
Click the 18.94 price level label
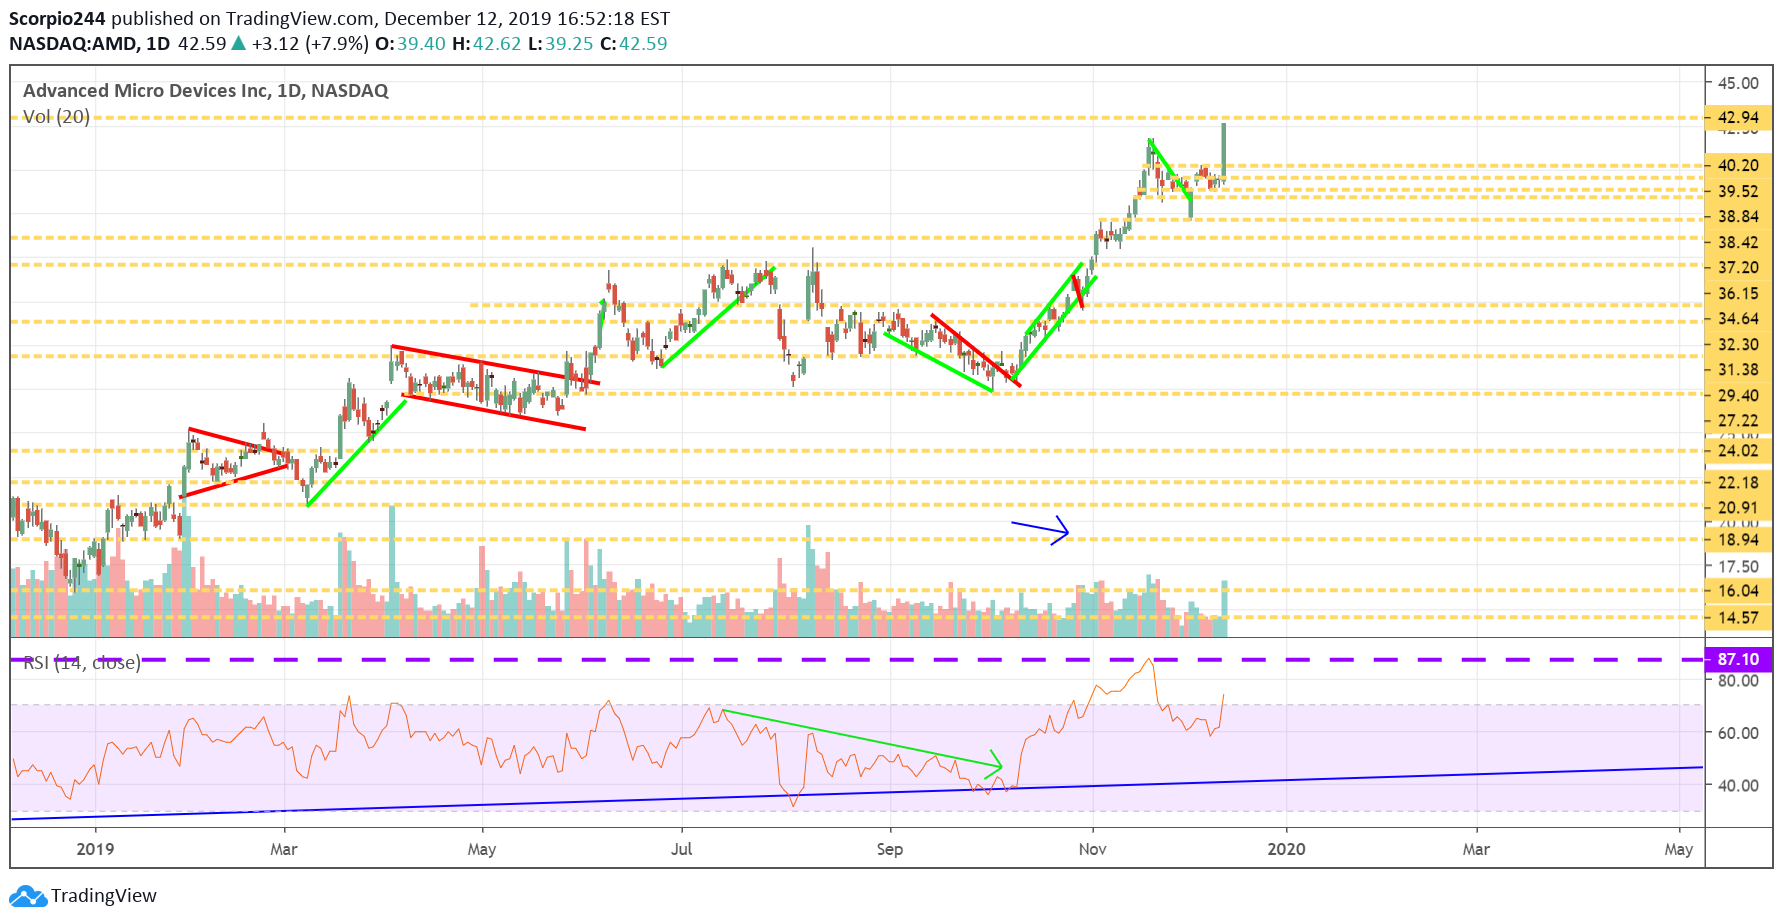click(1738, 540)
